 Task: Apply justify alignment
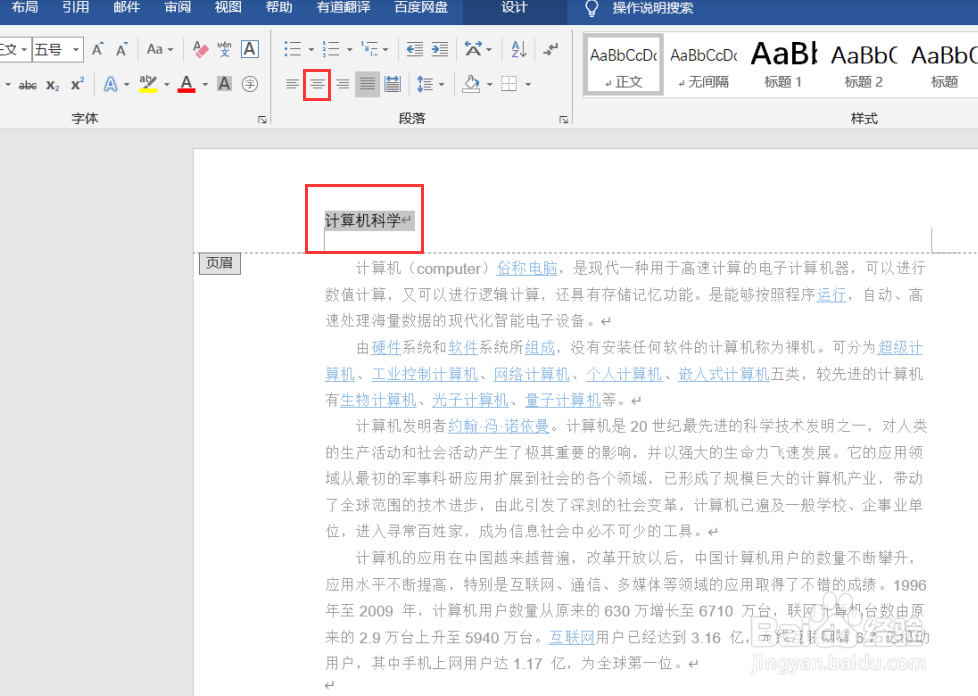tap(366, 84)
